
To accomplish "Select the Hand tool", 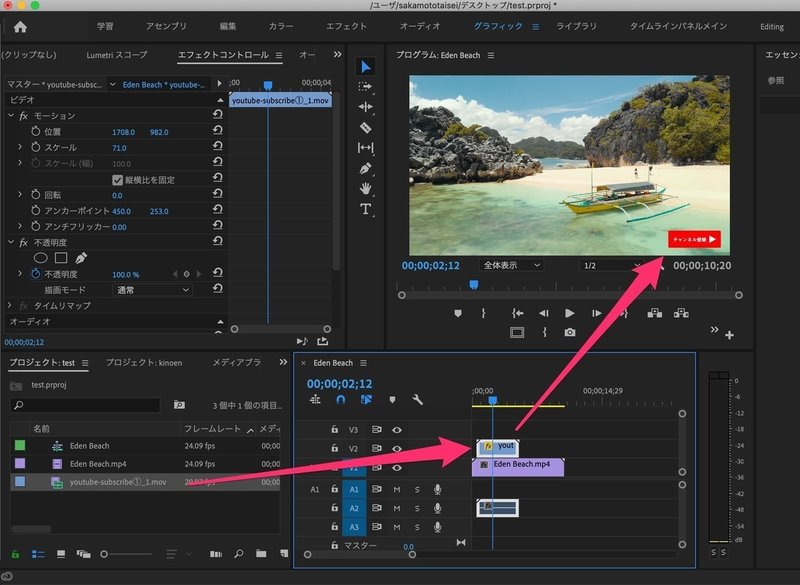I will tap(366, 188).
